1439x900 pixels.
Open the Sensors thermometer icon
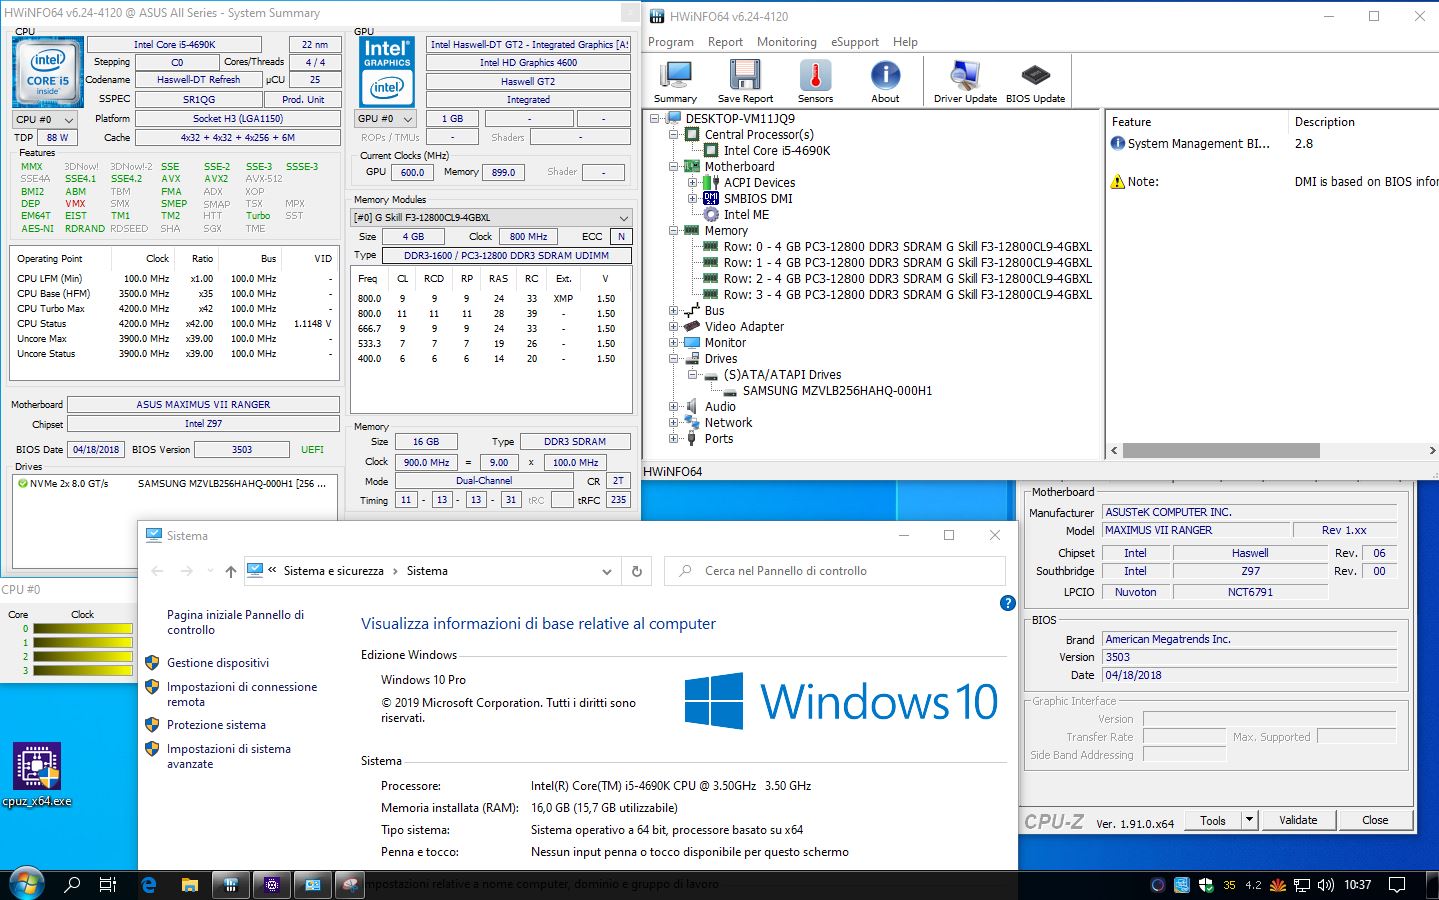815,81
